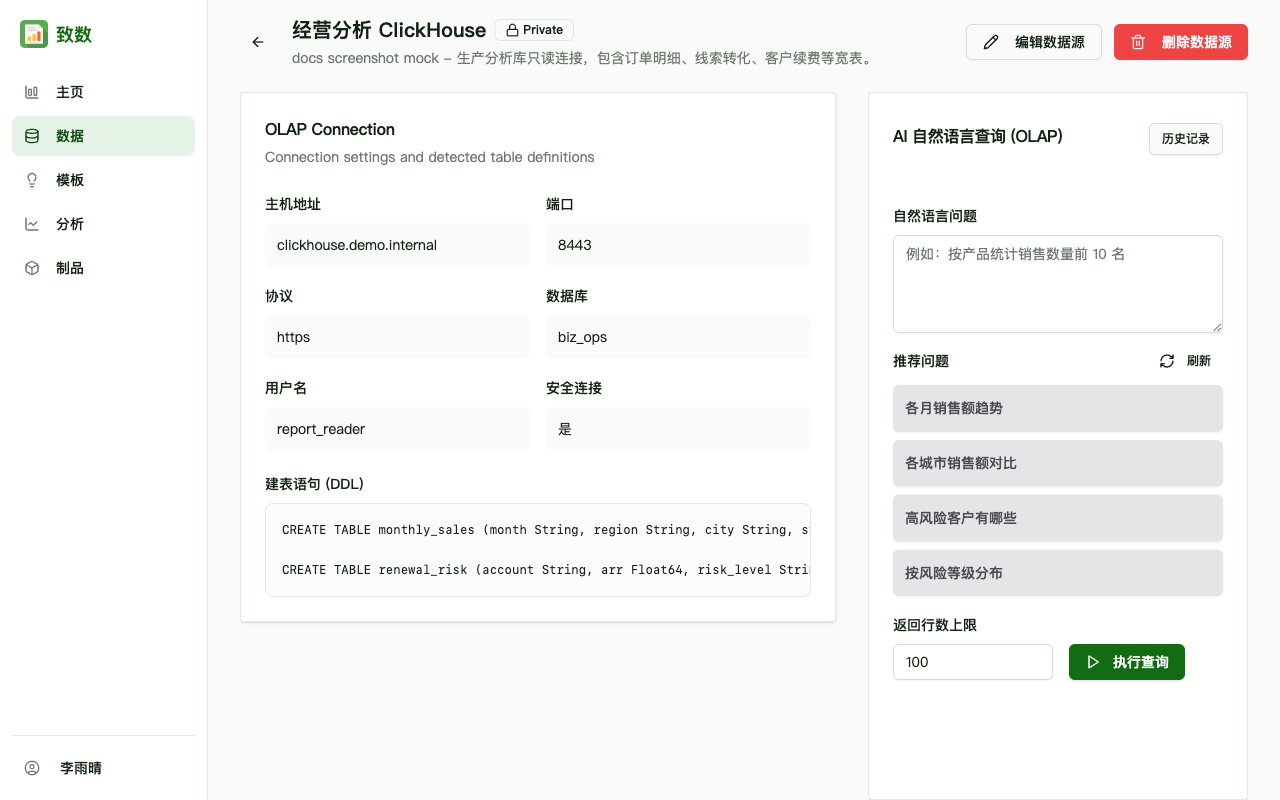Open the 制品 menu item
The height and width of the screenshot is (800, 1280).
click(103, 268)
